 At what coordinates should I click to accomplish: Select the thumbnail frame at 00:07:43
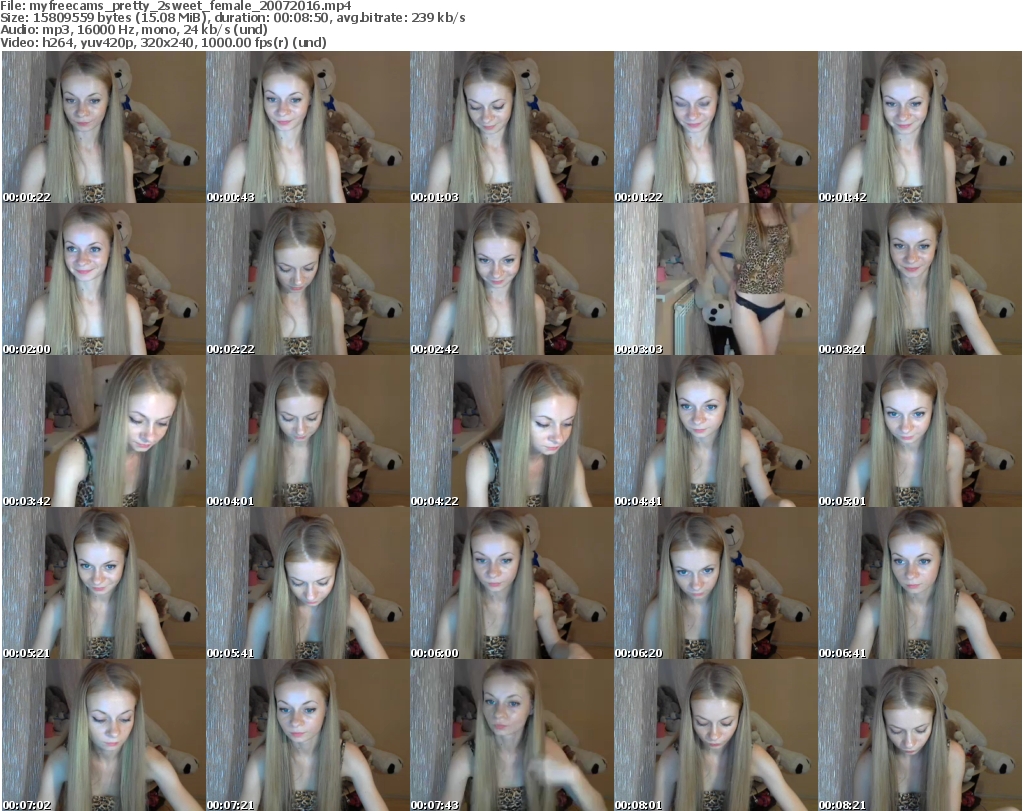(x=511, y=735)
